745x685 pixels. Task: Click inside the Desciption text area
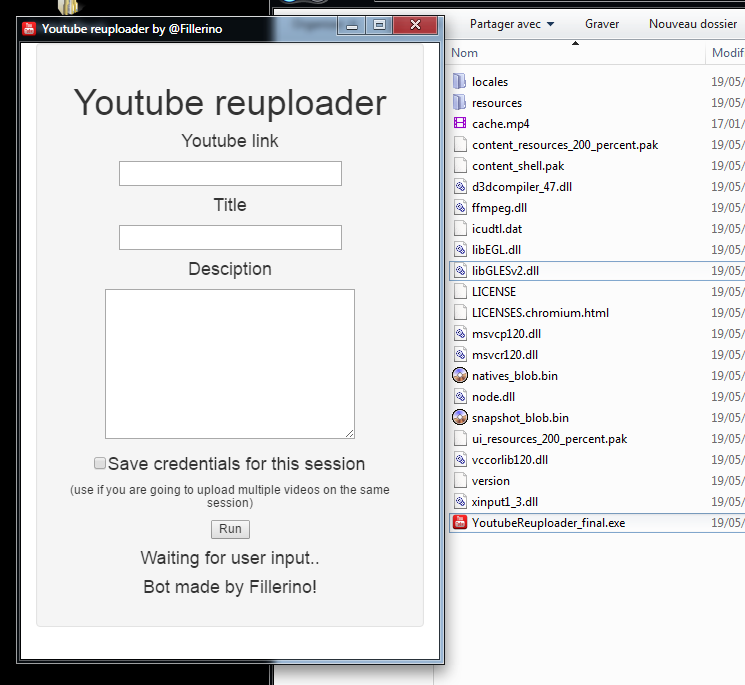point(230,364)
